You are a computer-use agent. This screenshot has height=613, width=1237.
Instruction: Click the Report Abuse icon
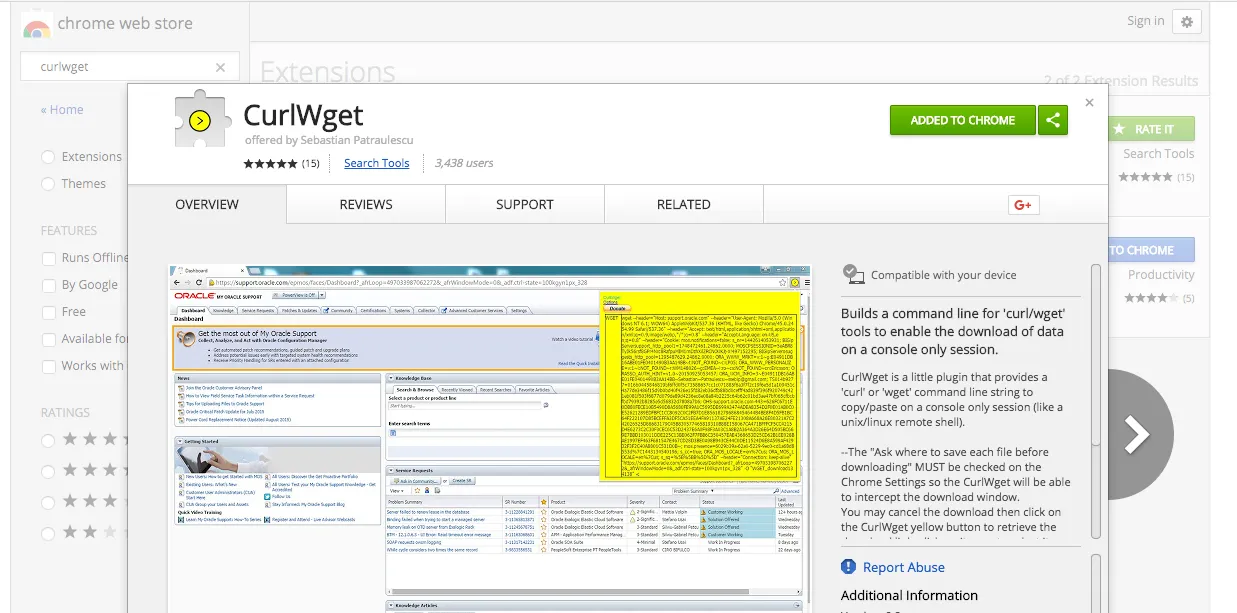[x=848, y=567]
